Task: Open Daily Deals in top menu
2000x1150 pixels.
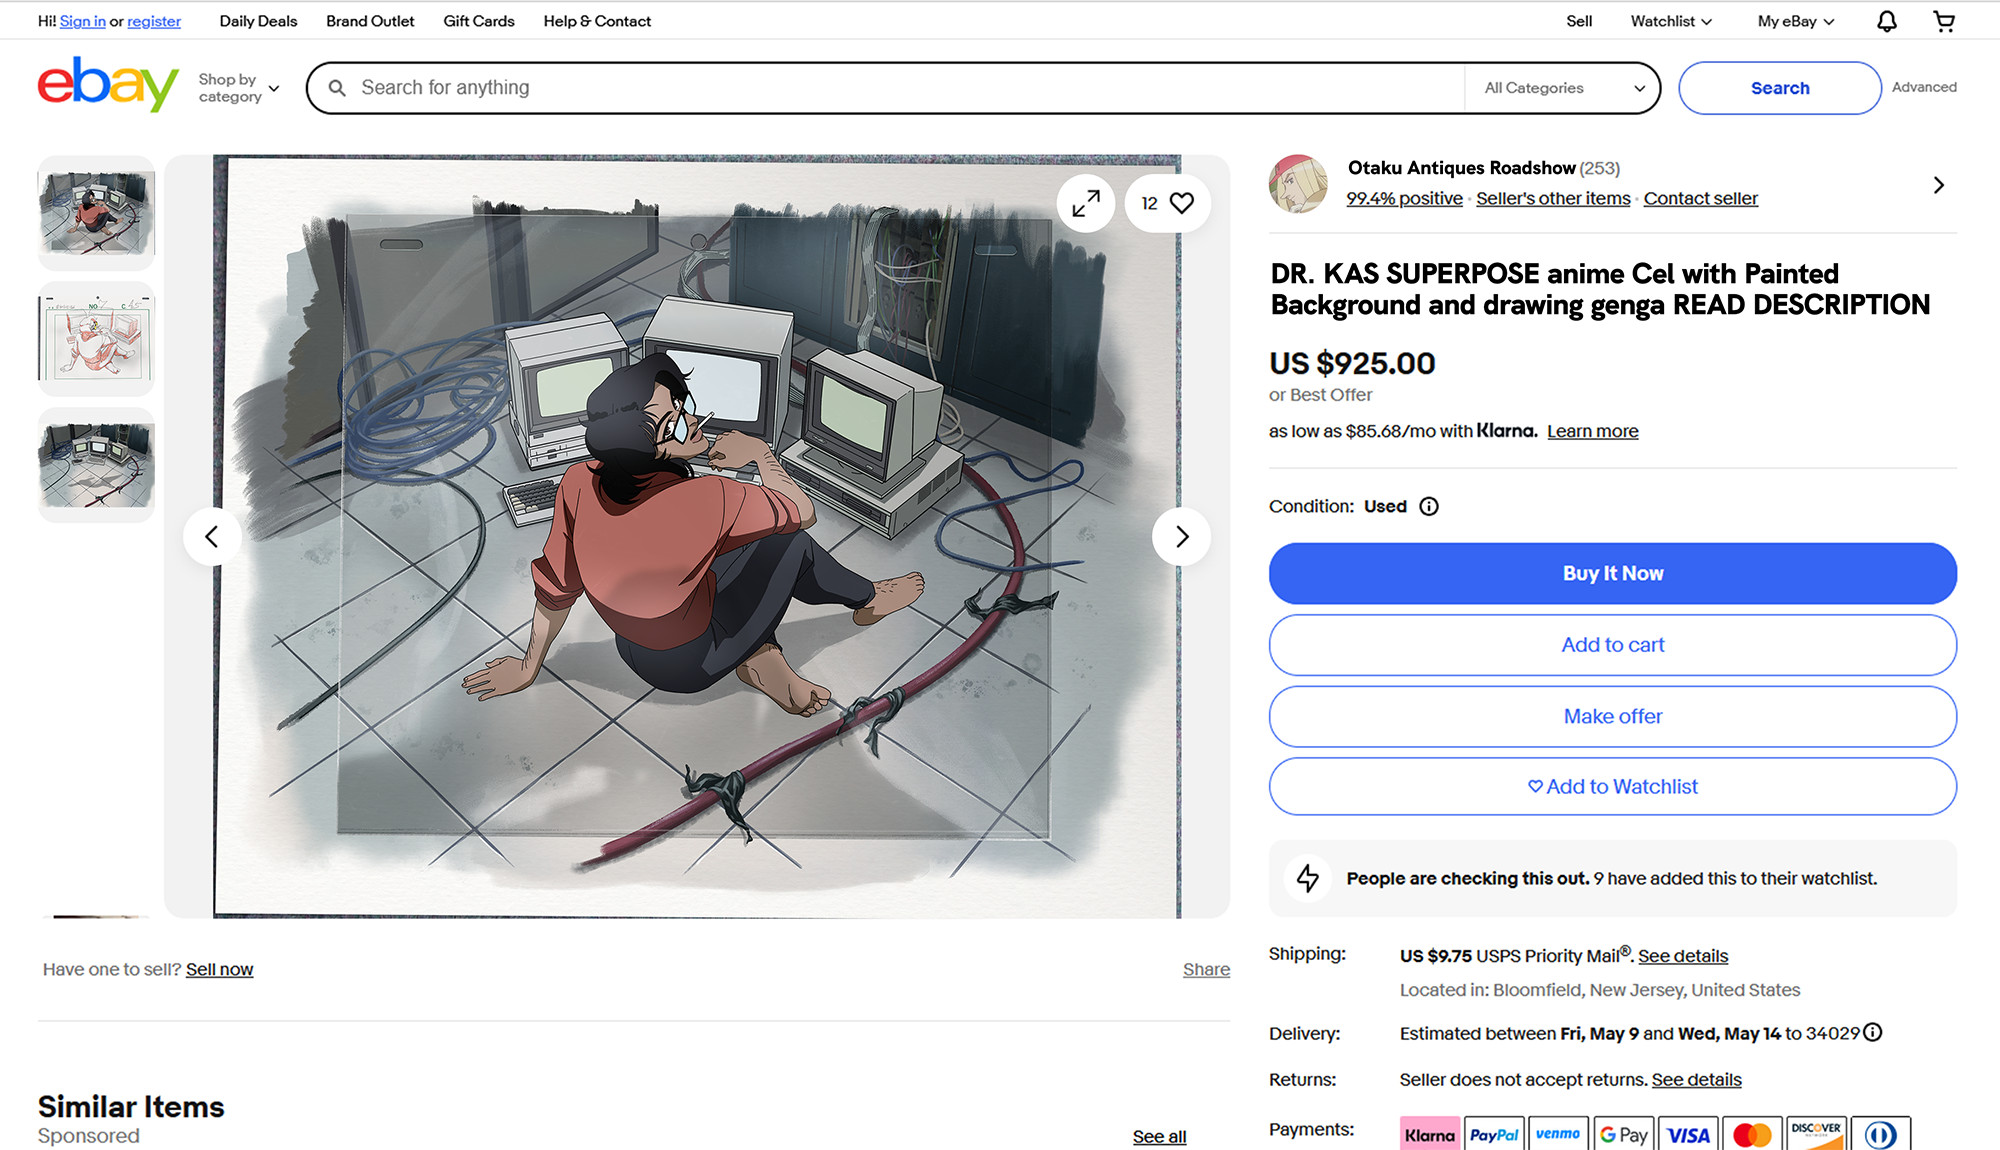Action: point(258,21)
